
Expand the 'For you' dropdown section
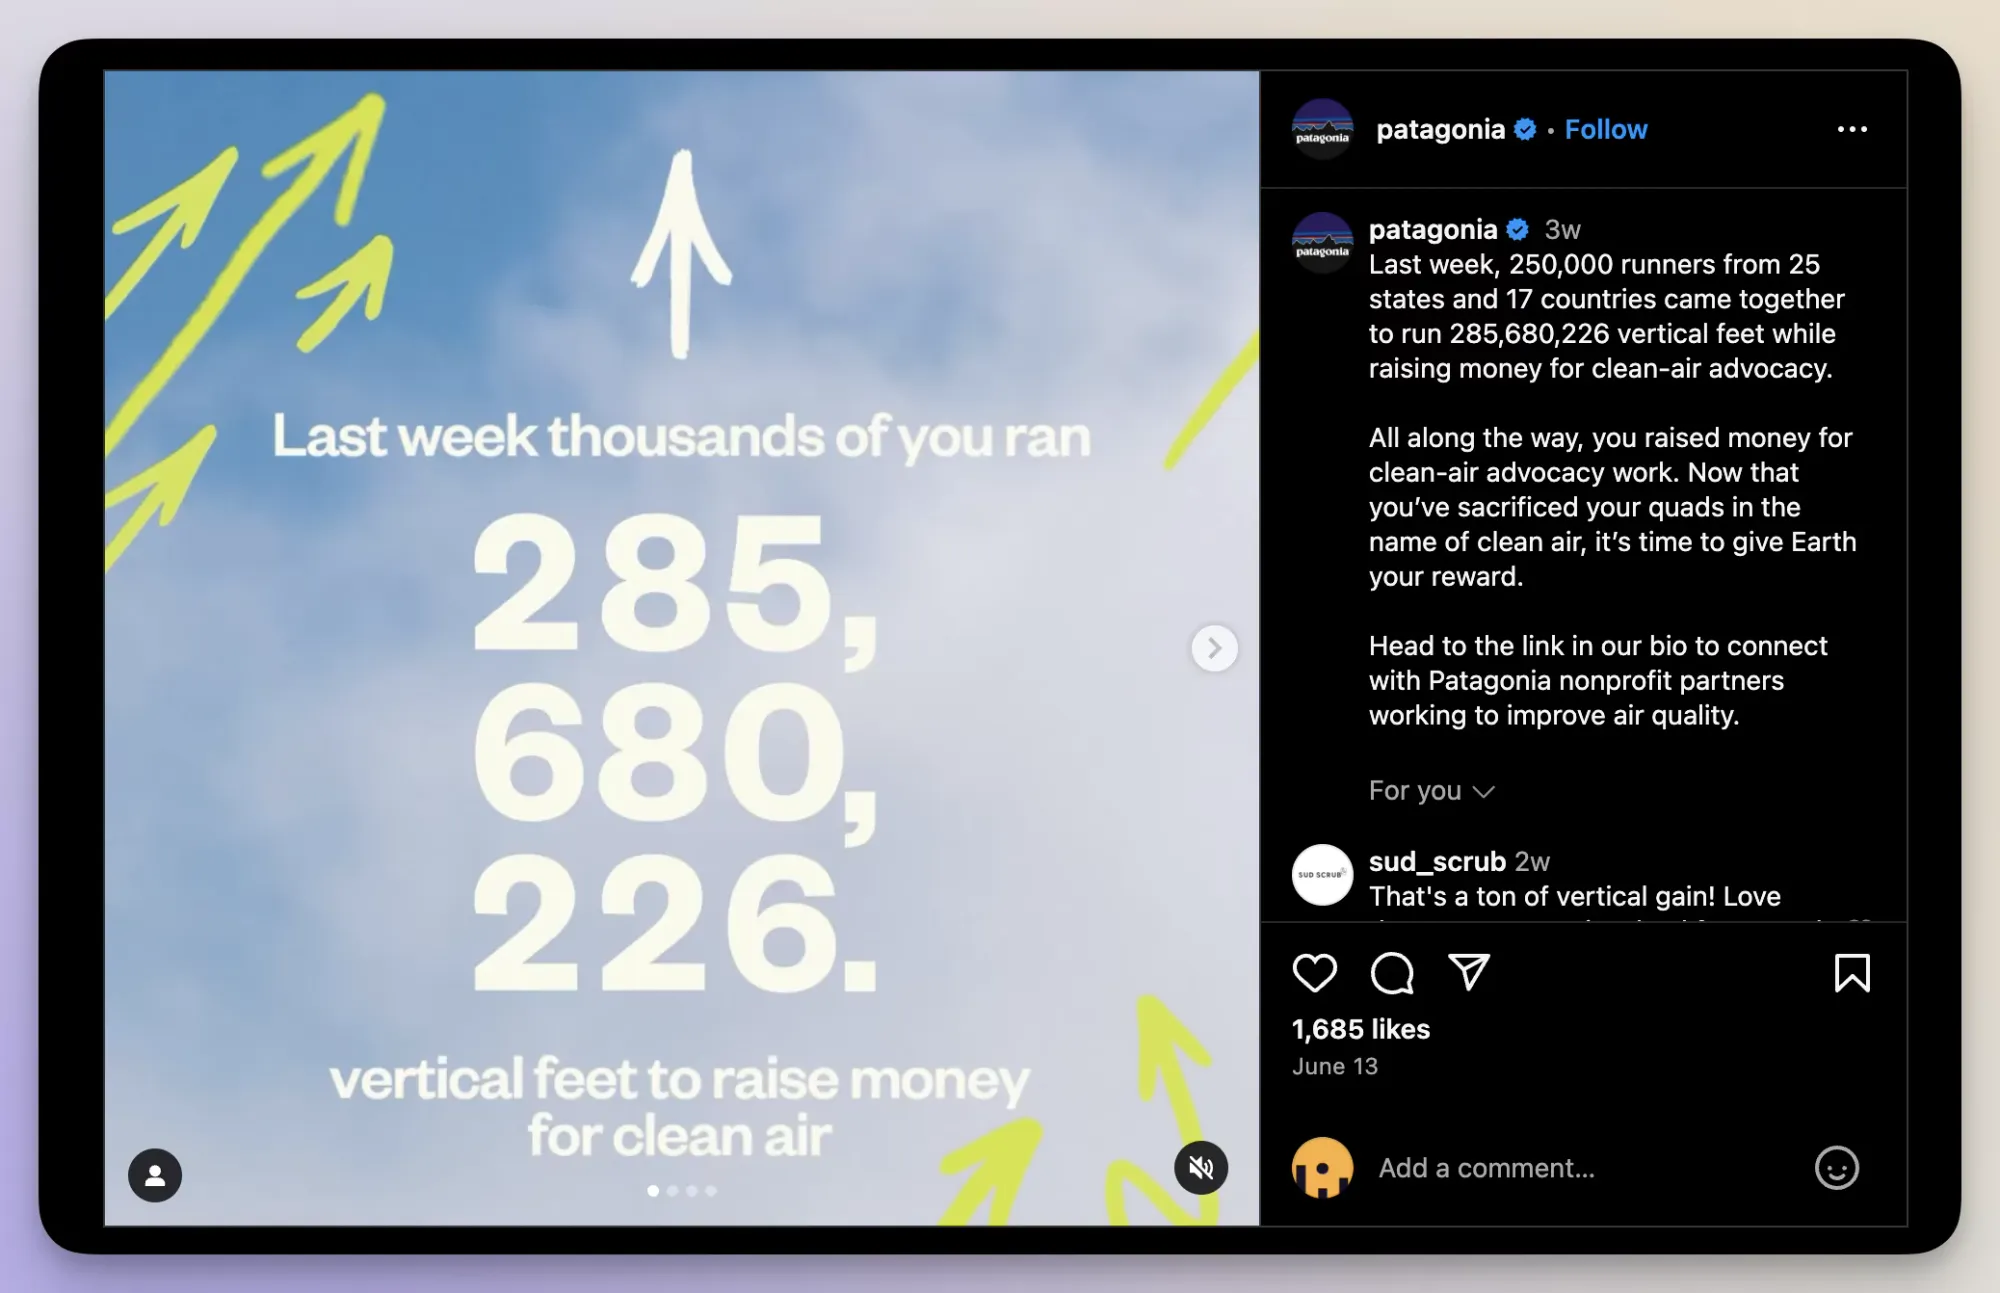(x=1431, y=789)
